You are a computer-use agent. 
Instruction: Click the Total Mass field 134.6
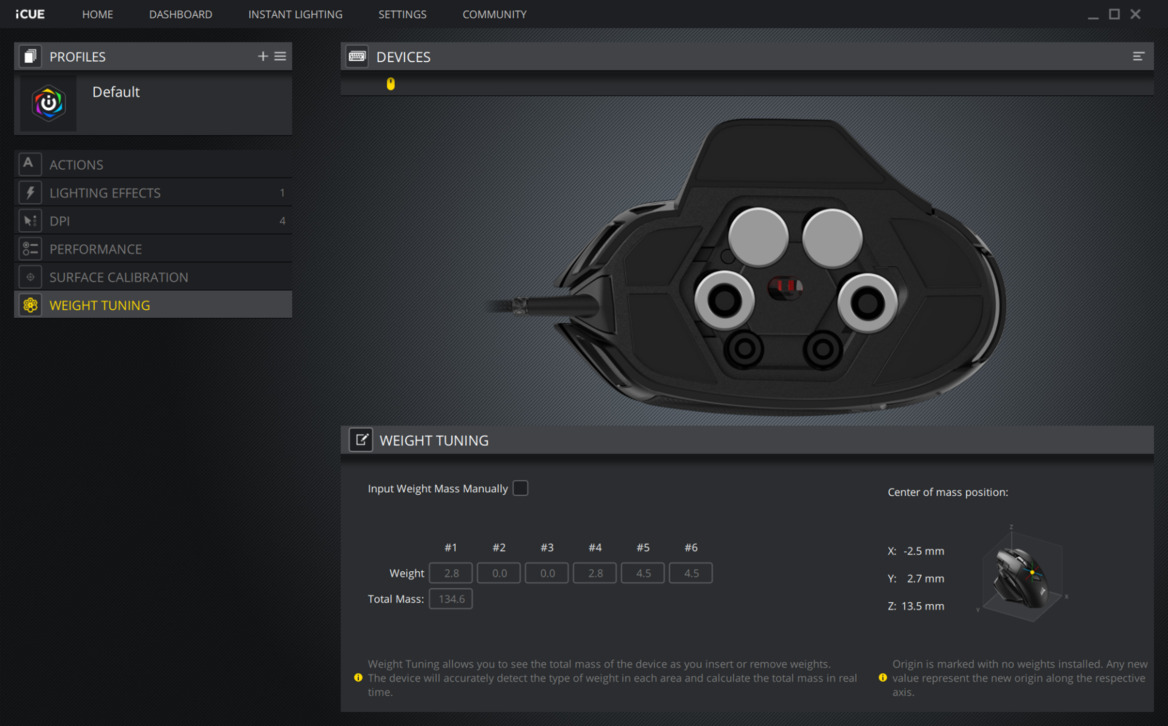(x=451, y=599)
